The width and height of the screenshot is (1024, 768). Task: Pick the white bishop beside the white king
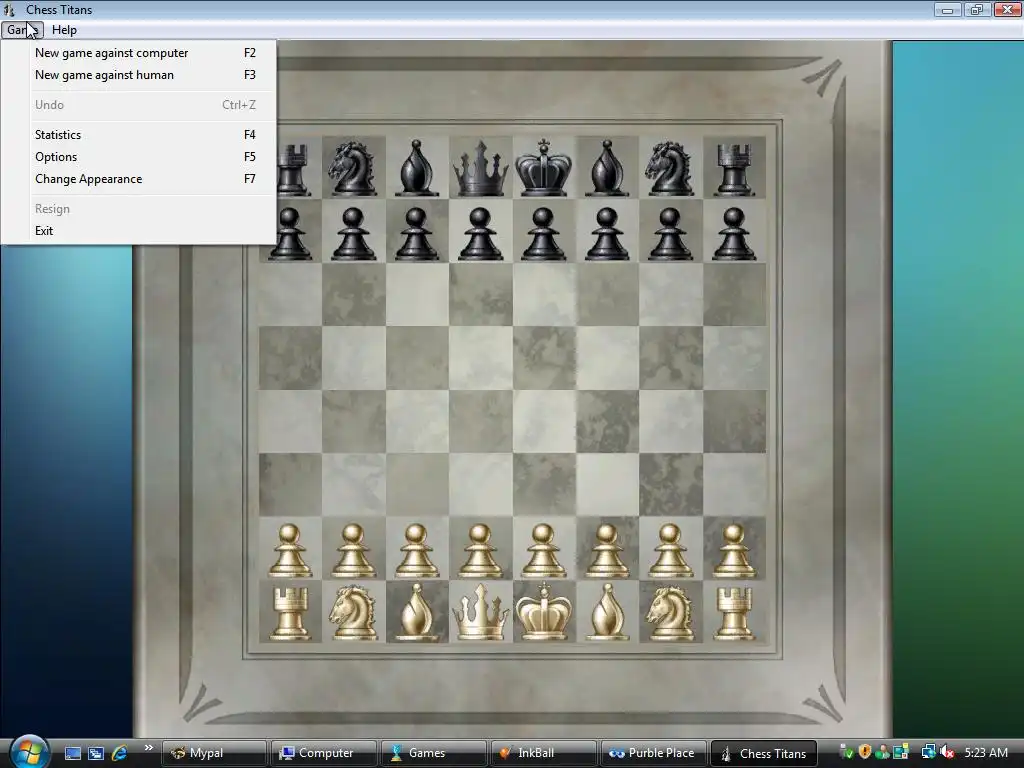click(607, 613)
